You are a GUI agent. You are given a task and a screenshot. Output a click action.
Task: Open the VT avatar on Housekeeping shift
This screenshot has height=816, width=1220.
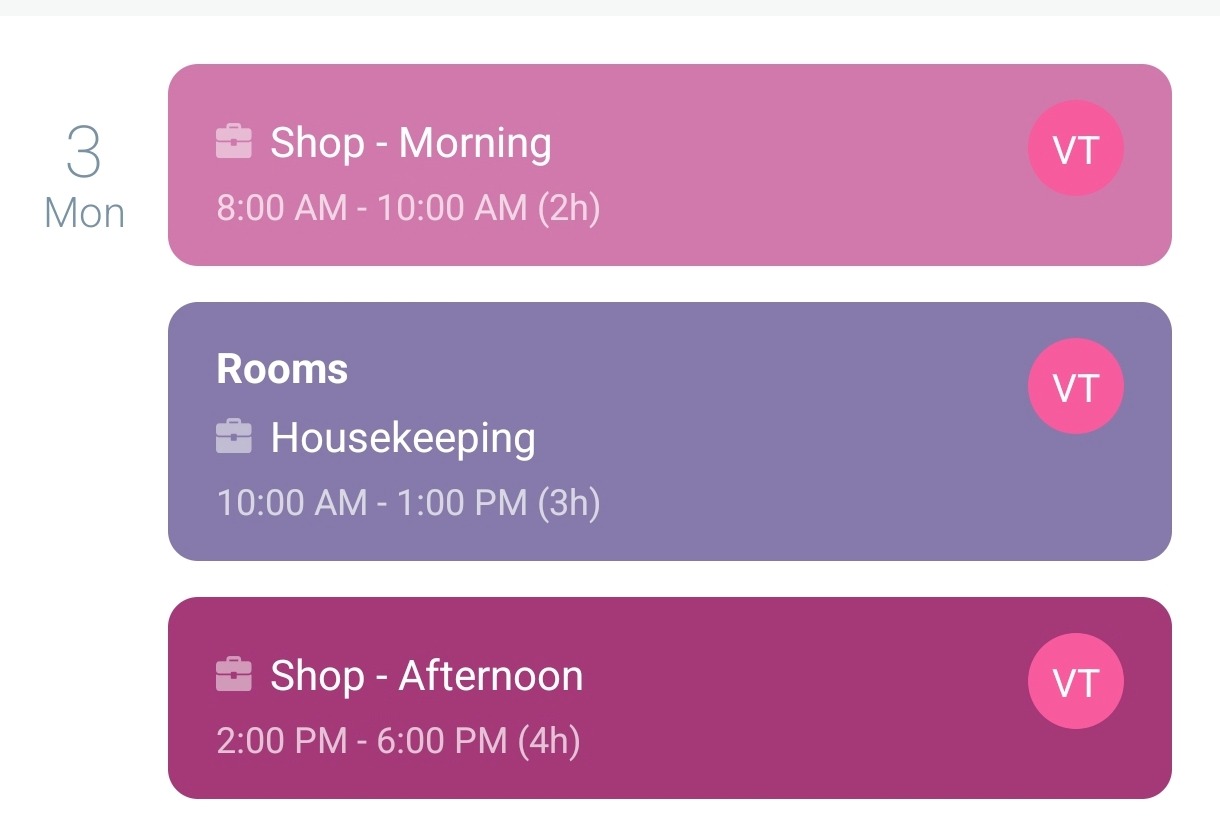1076,387
